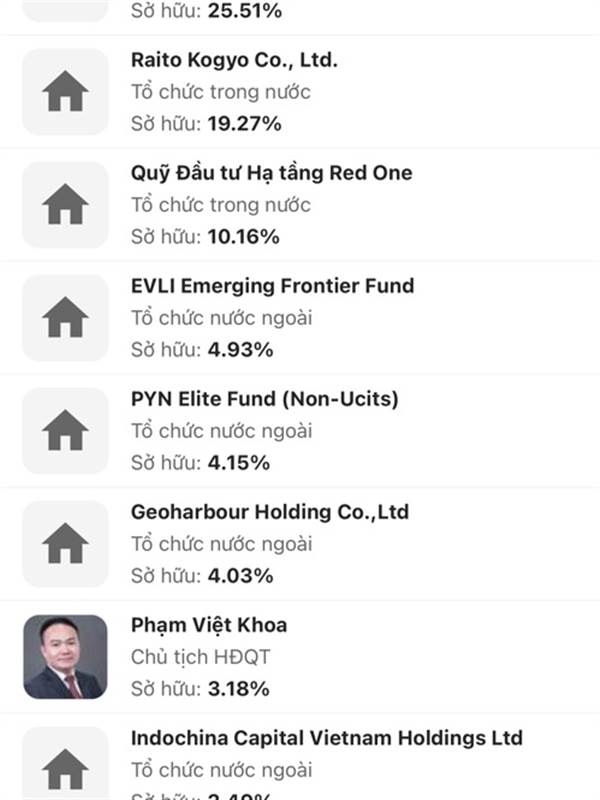This screenshot has width=600, height=800.
Task: Open Phạm Việt Khoa's profile photo
Action: coord(65,657)
